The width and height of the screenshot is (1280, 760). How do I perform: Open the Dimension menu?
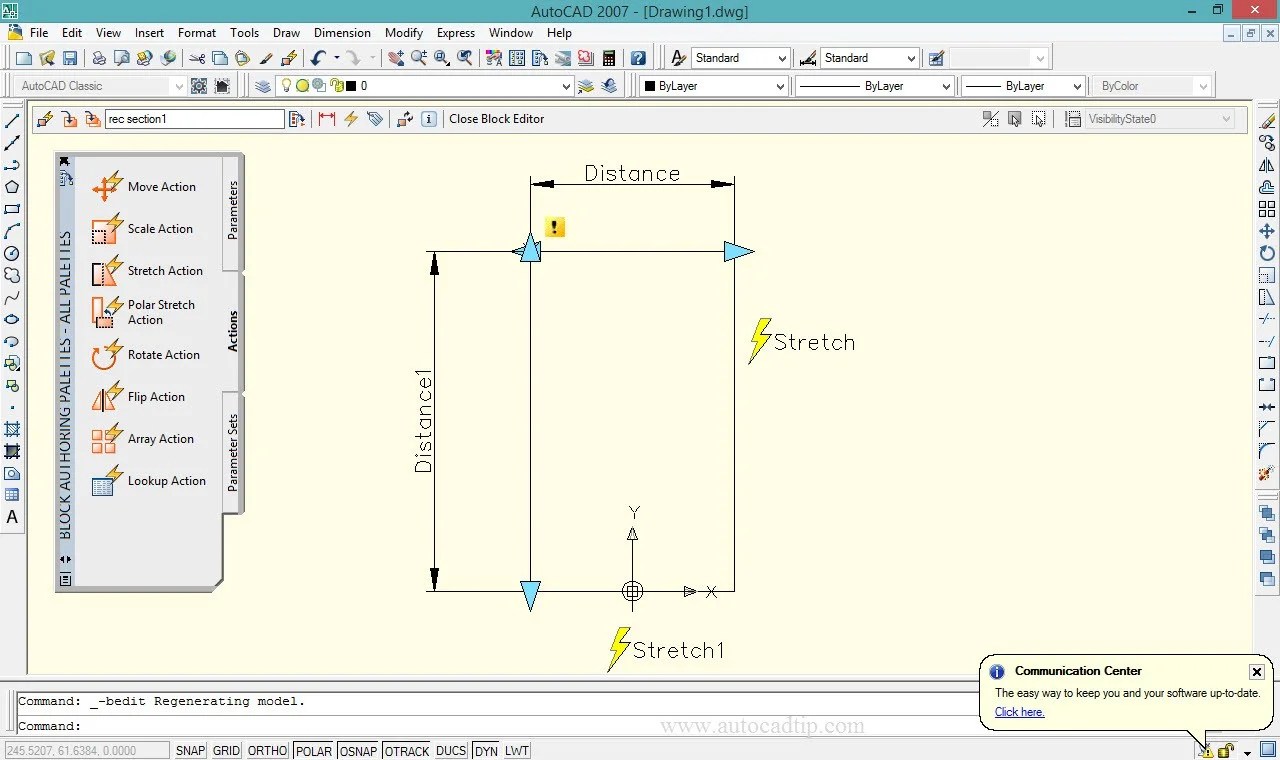click(x=342, y=33)
